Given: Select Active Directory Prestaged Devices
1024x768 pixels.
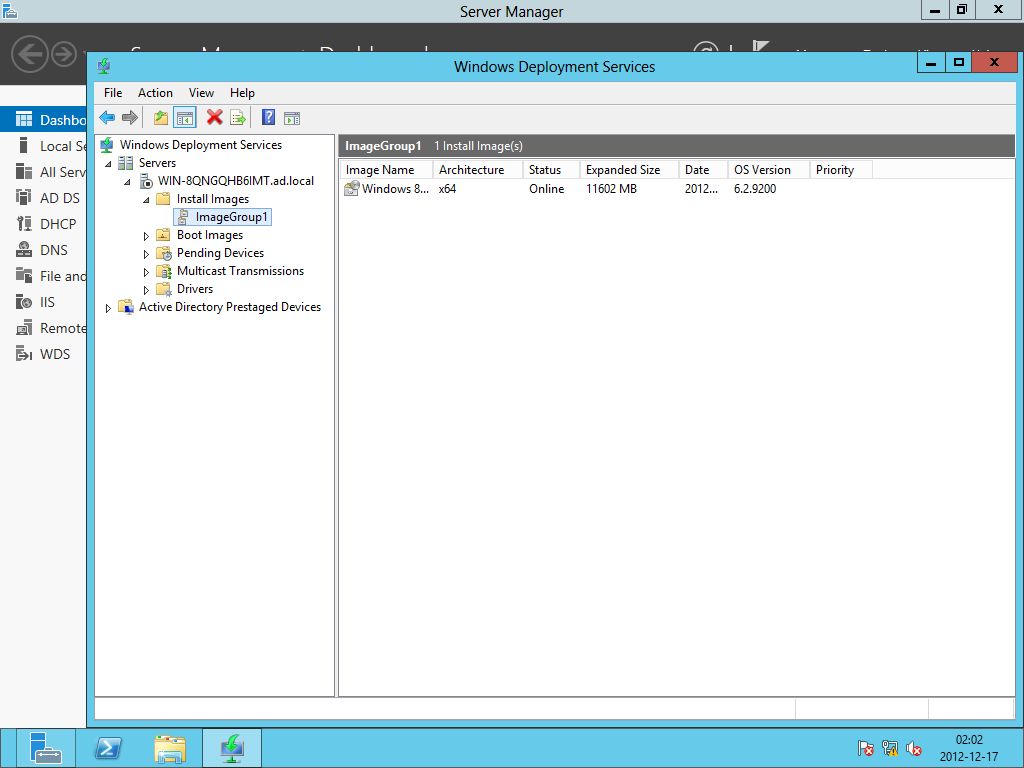Looking at the screenshot, I should tap(230, 306).
